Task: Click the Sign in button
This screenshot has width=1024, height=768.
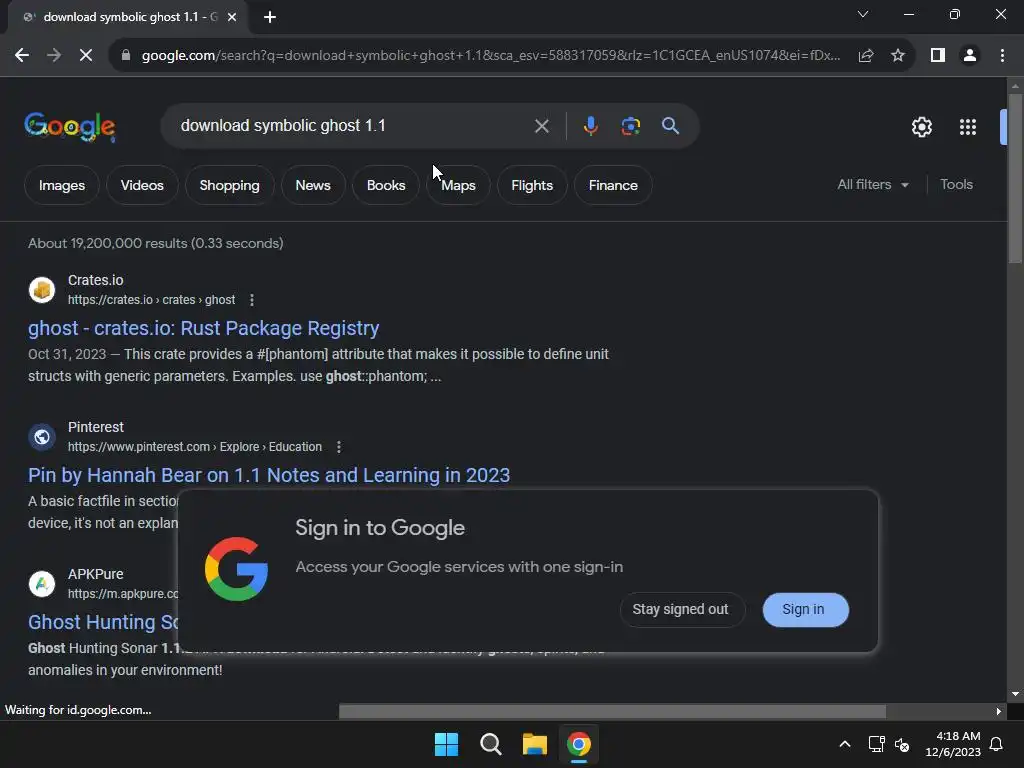Action: click(x=805, y=609)
